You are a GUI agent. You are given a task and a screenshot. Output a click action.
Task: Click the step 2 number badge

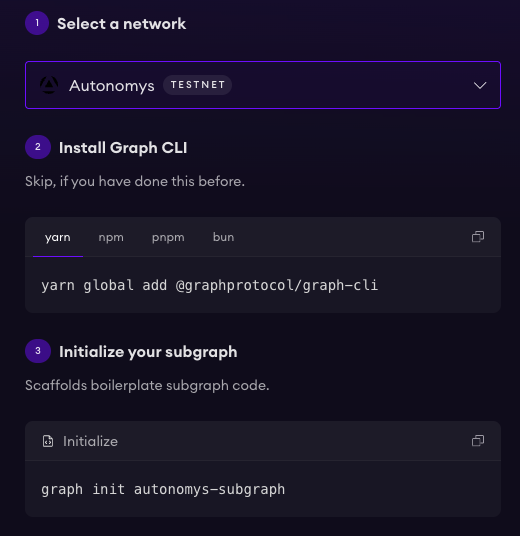[38, 147]
